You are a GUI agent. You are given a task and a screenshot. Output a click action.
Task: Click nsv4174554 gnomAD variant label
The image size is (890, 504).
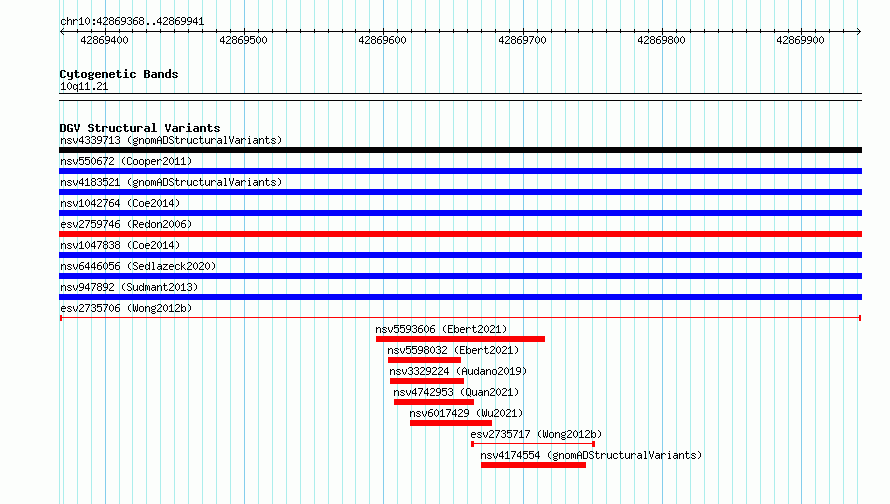(591, 455)
